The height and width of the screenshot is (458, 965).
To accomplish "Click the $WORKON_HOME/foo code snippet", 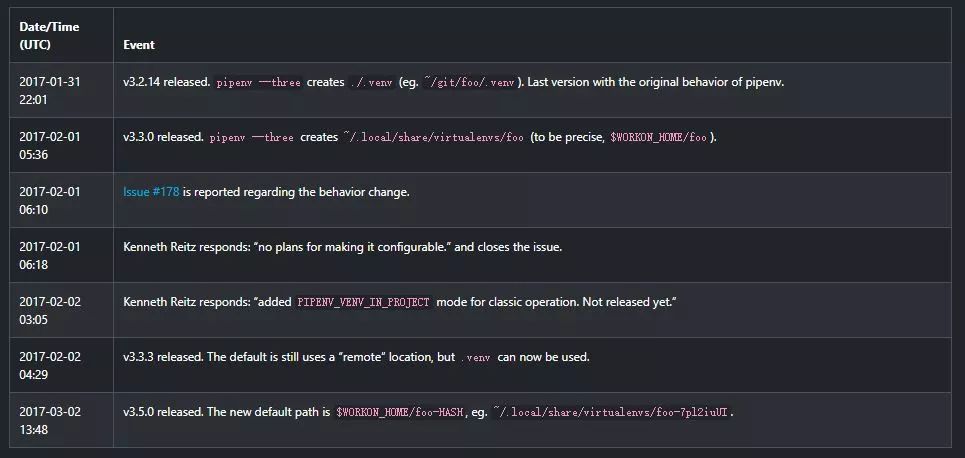I will (663, 137).
